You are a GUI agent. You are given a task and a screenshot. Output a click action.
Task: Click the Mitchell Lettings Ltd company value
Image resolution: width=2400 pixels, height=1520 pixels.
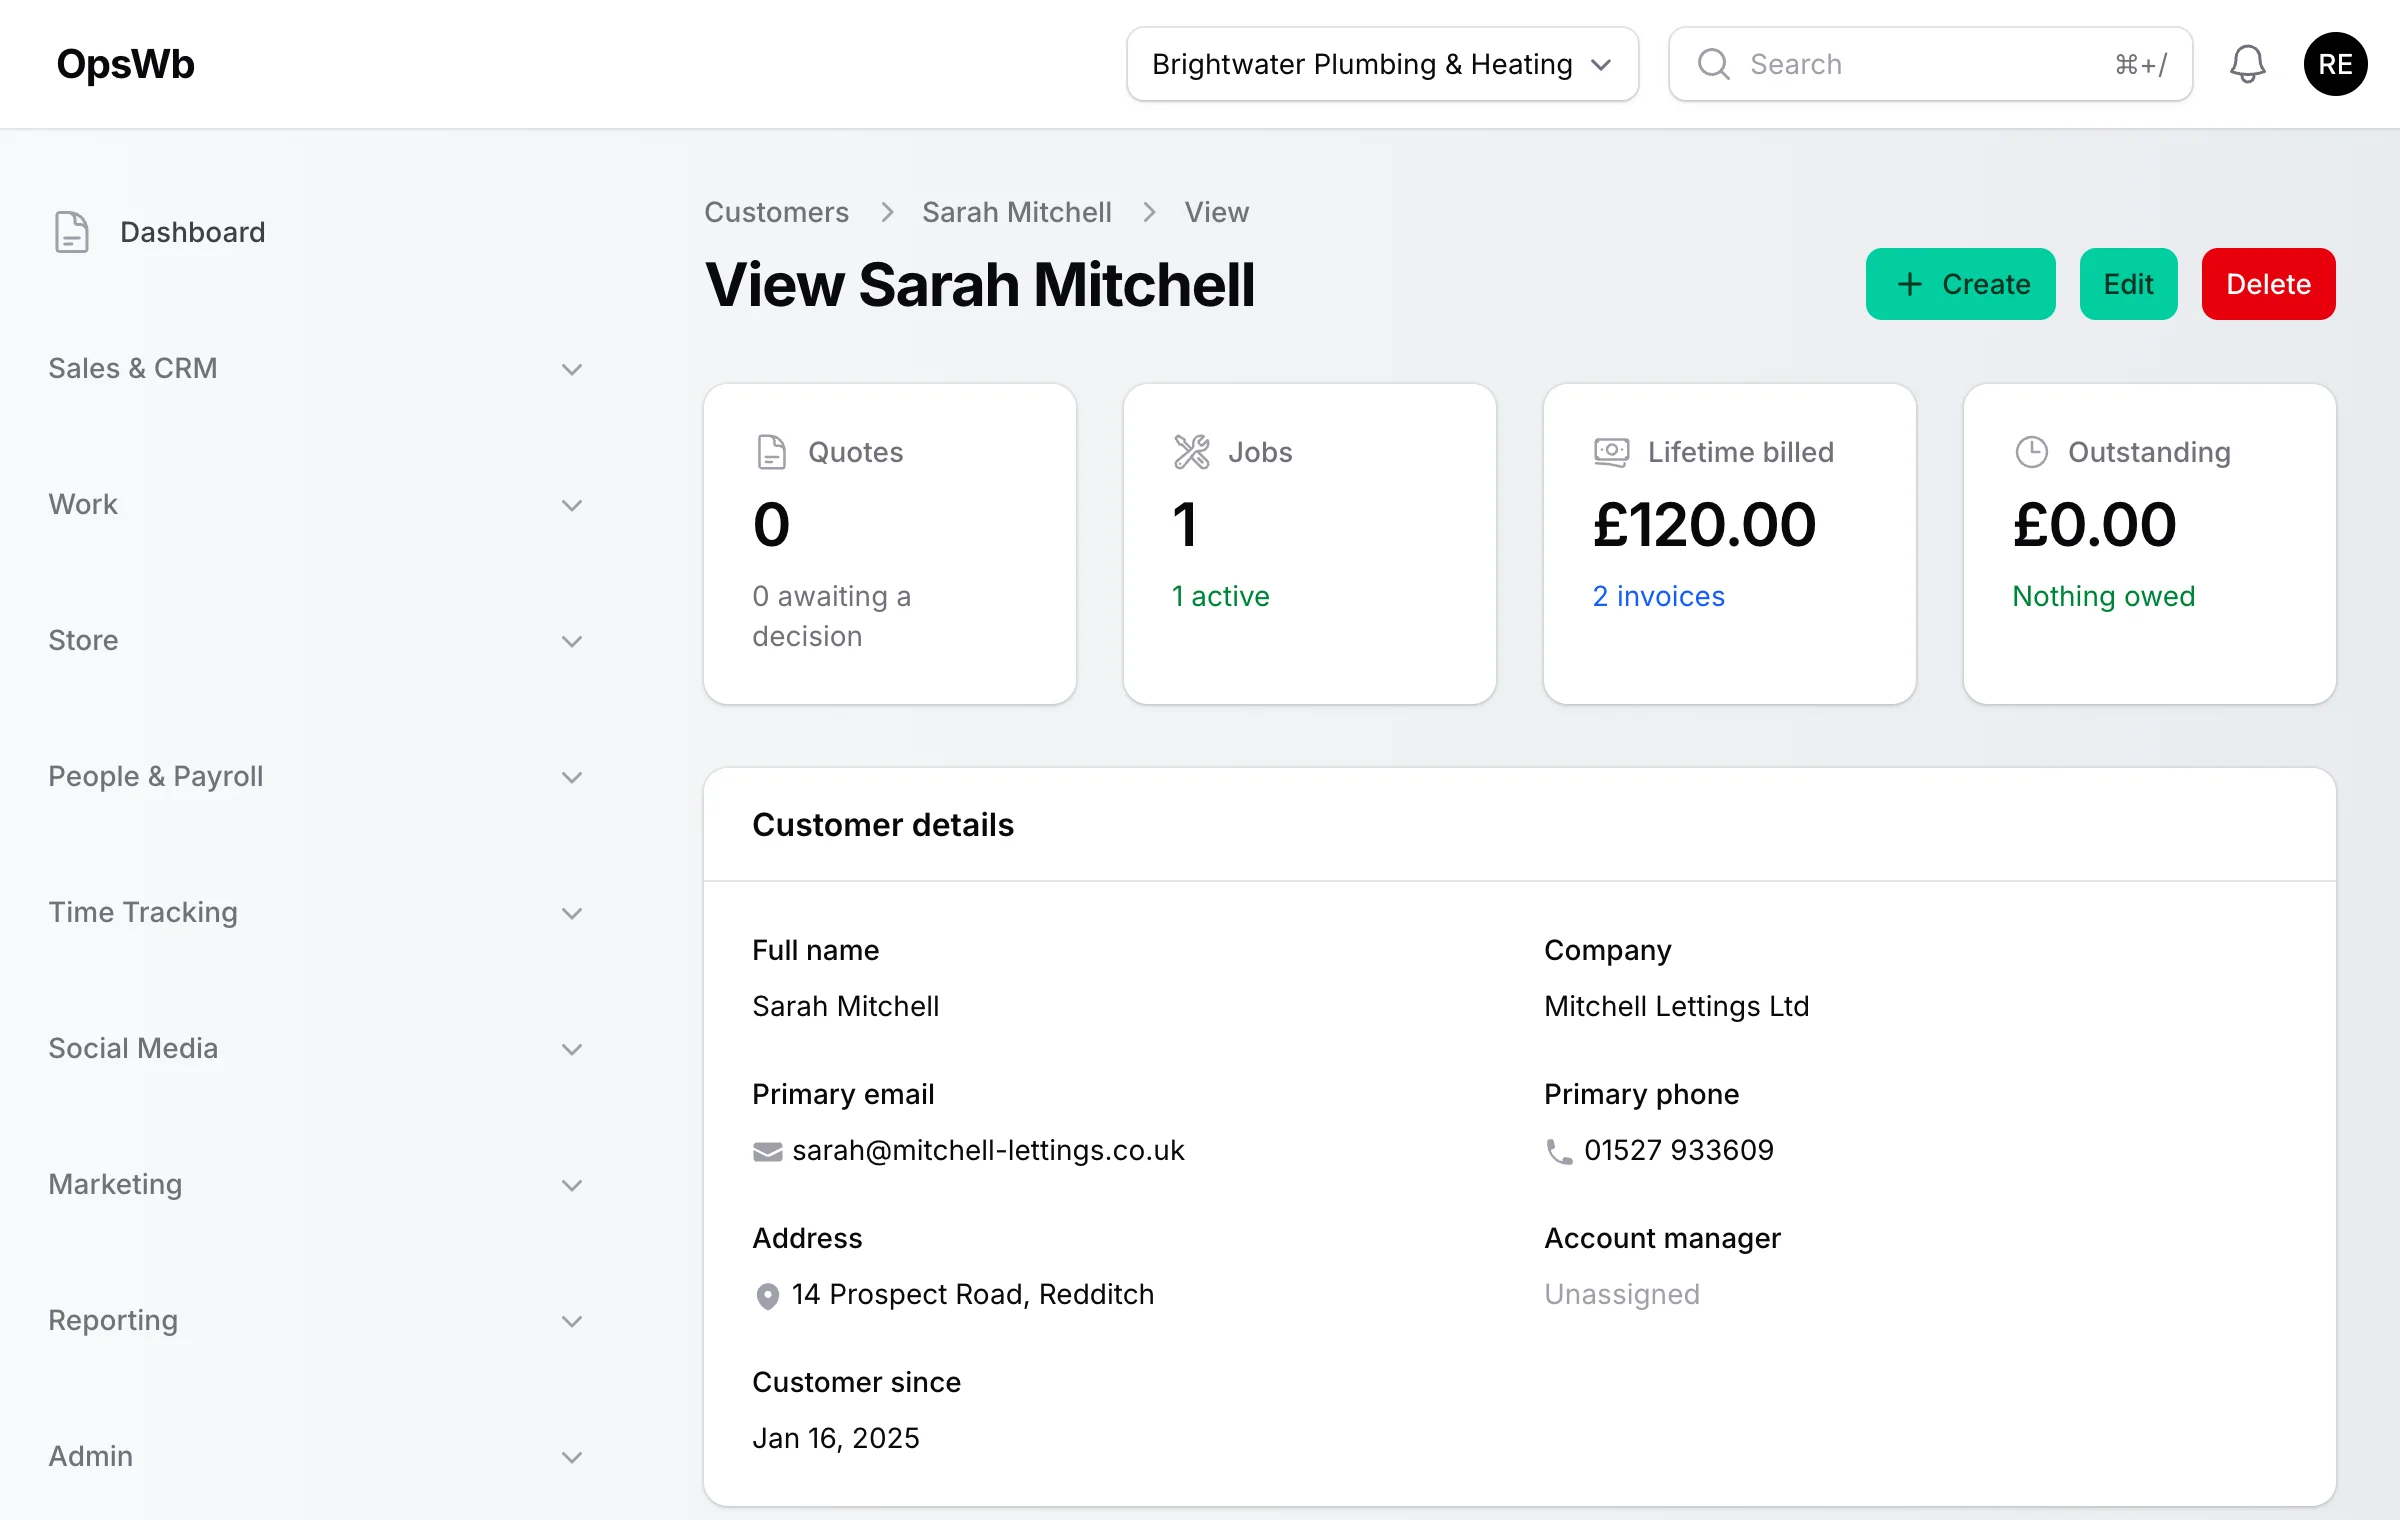(x=1676, y=1006)
